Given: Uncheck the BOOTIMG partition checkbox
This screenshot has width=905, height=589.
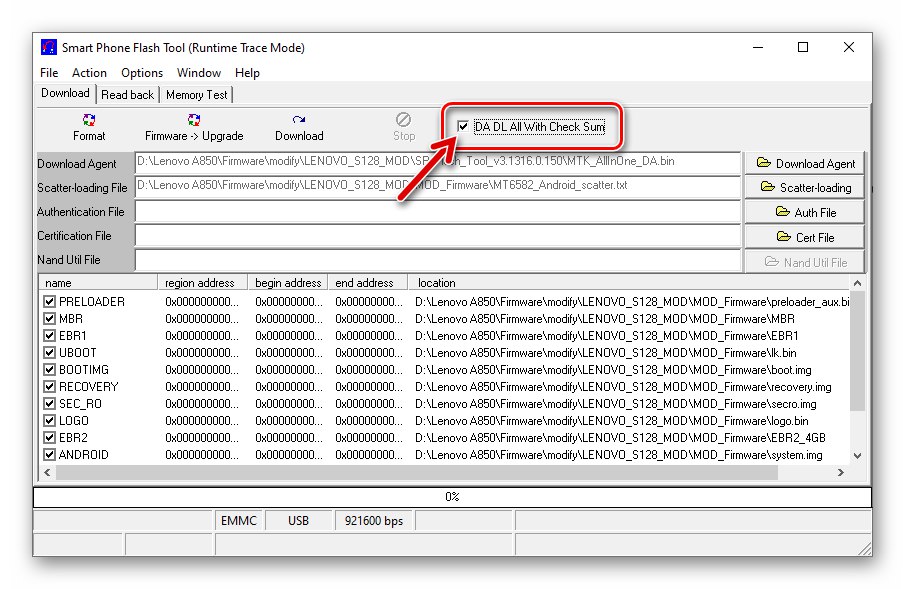Looking at the screenshot, I should click(50, 370).
